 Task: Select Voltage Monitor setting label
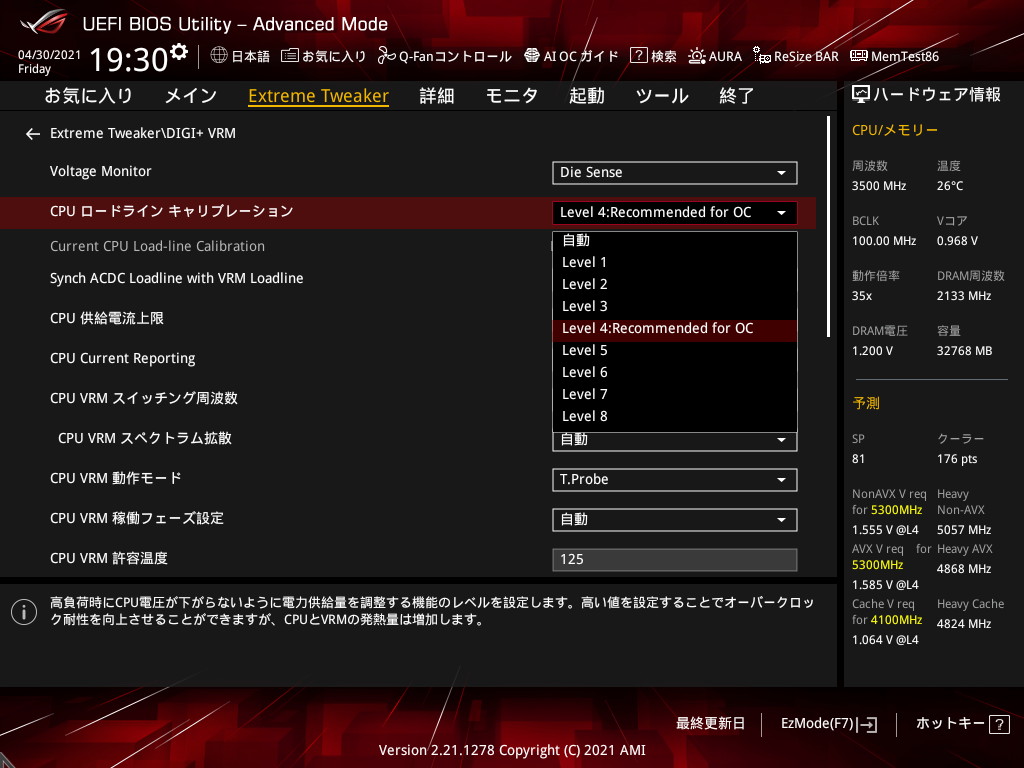[101, 172]
